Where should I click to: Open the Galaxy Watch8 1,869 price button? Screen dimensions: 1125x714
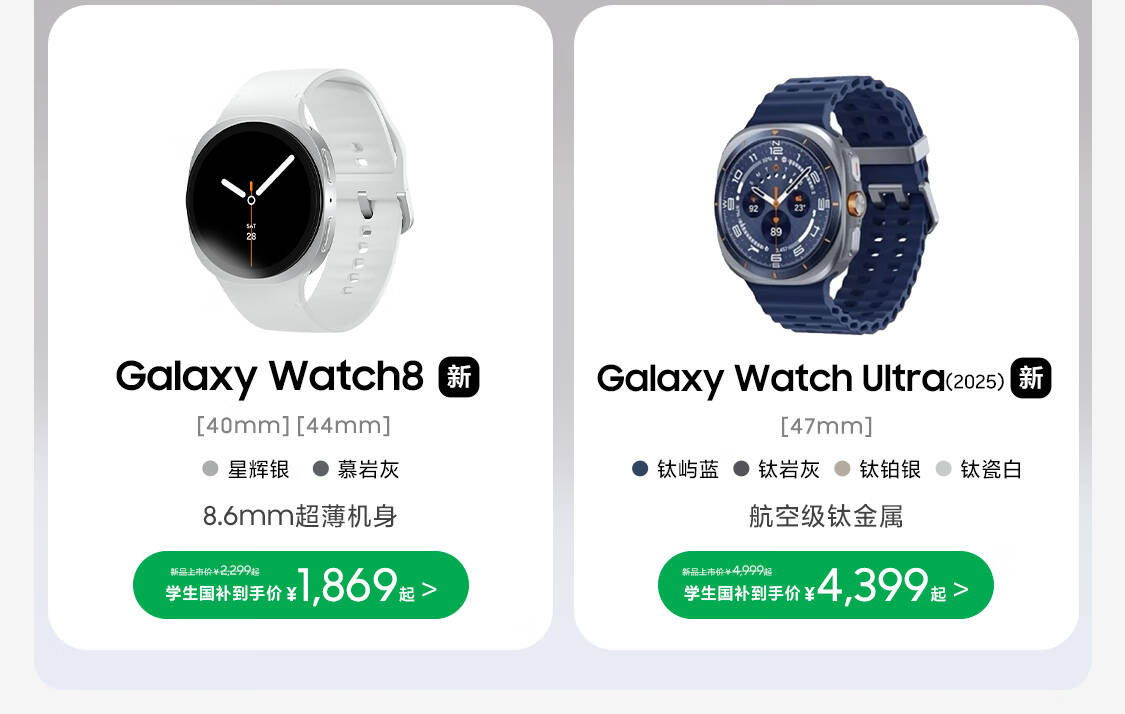[x=301, y=585]
